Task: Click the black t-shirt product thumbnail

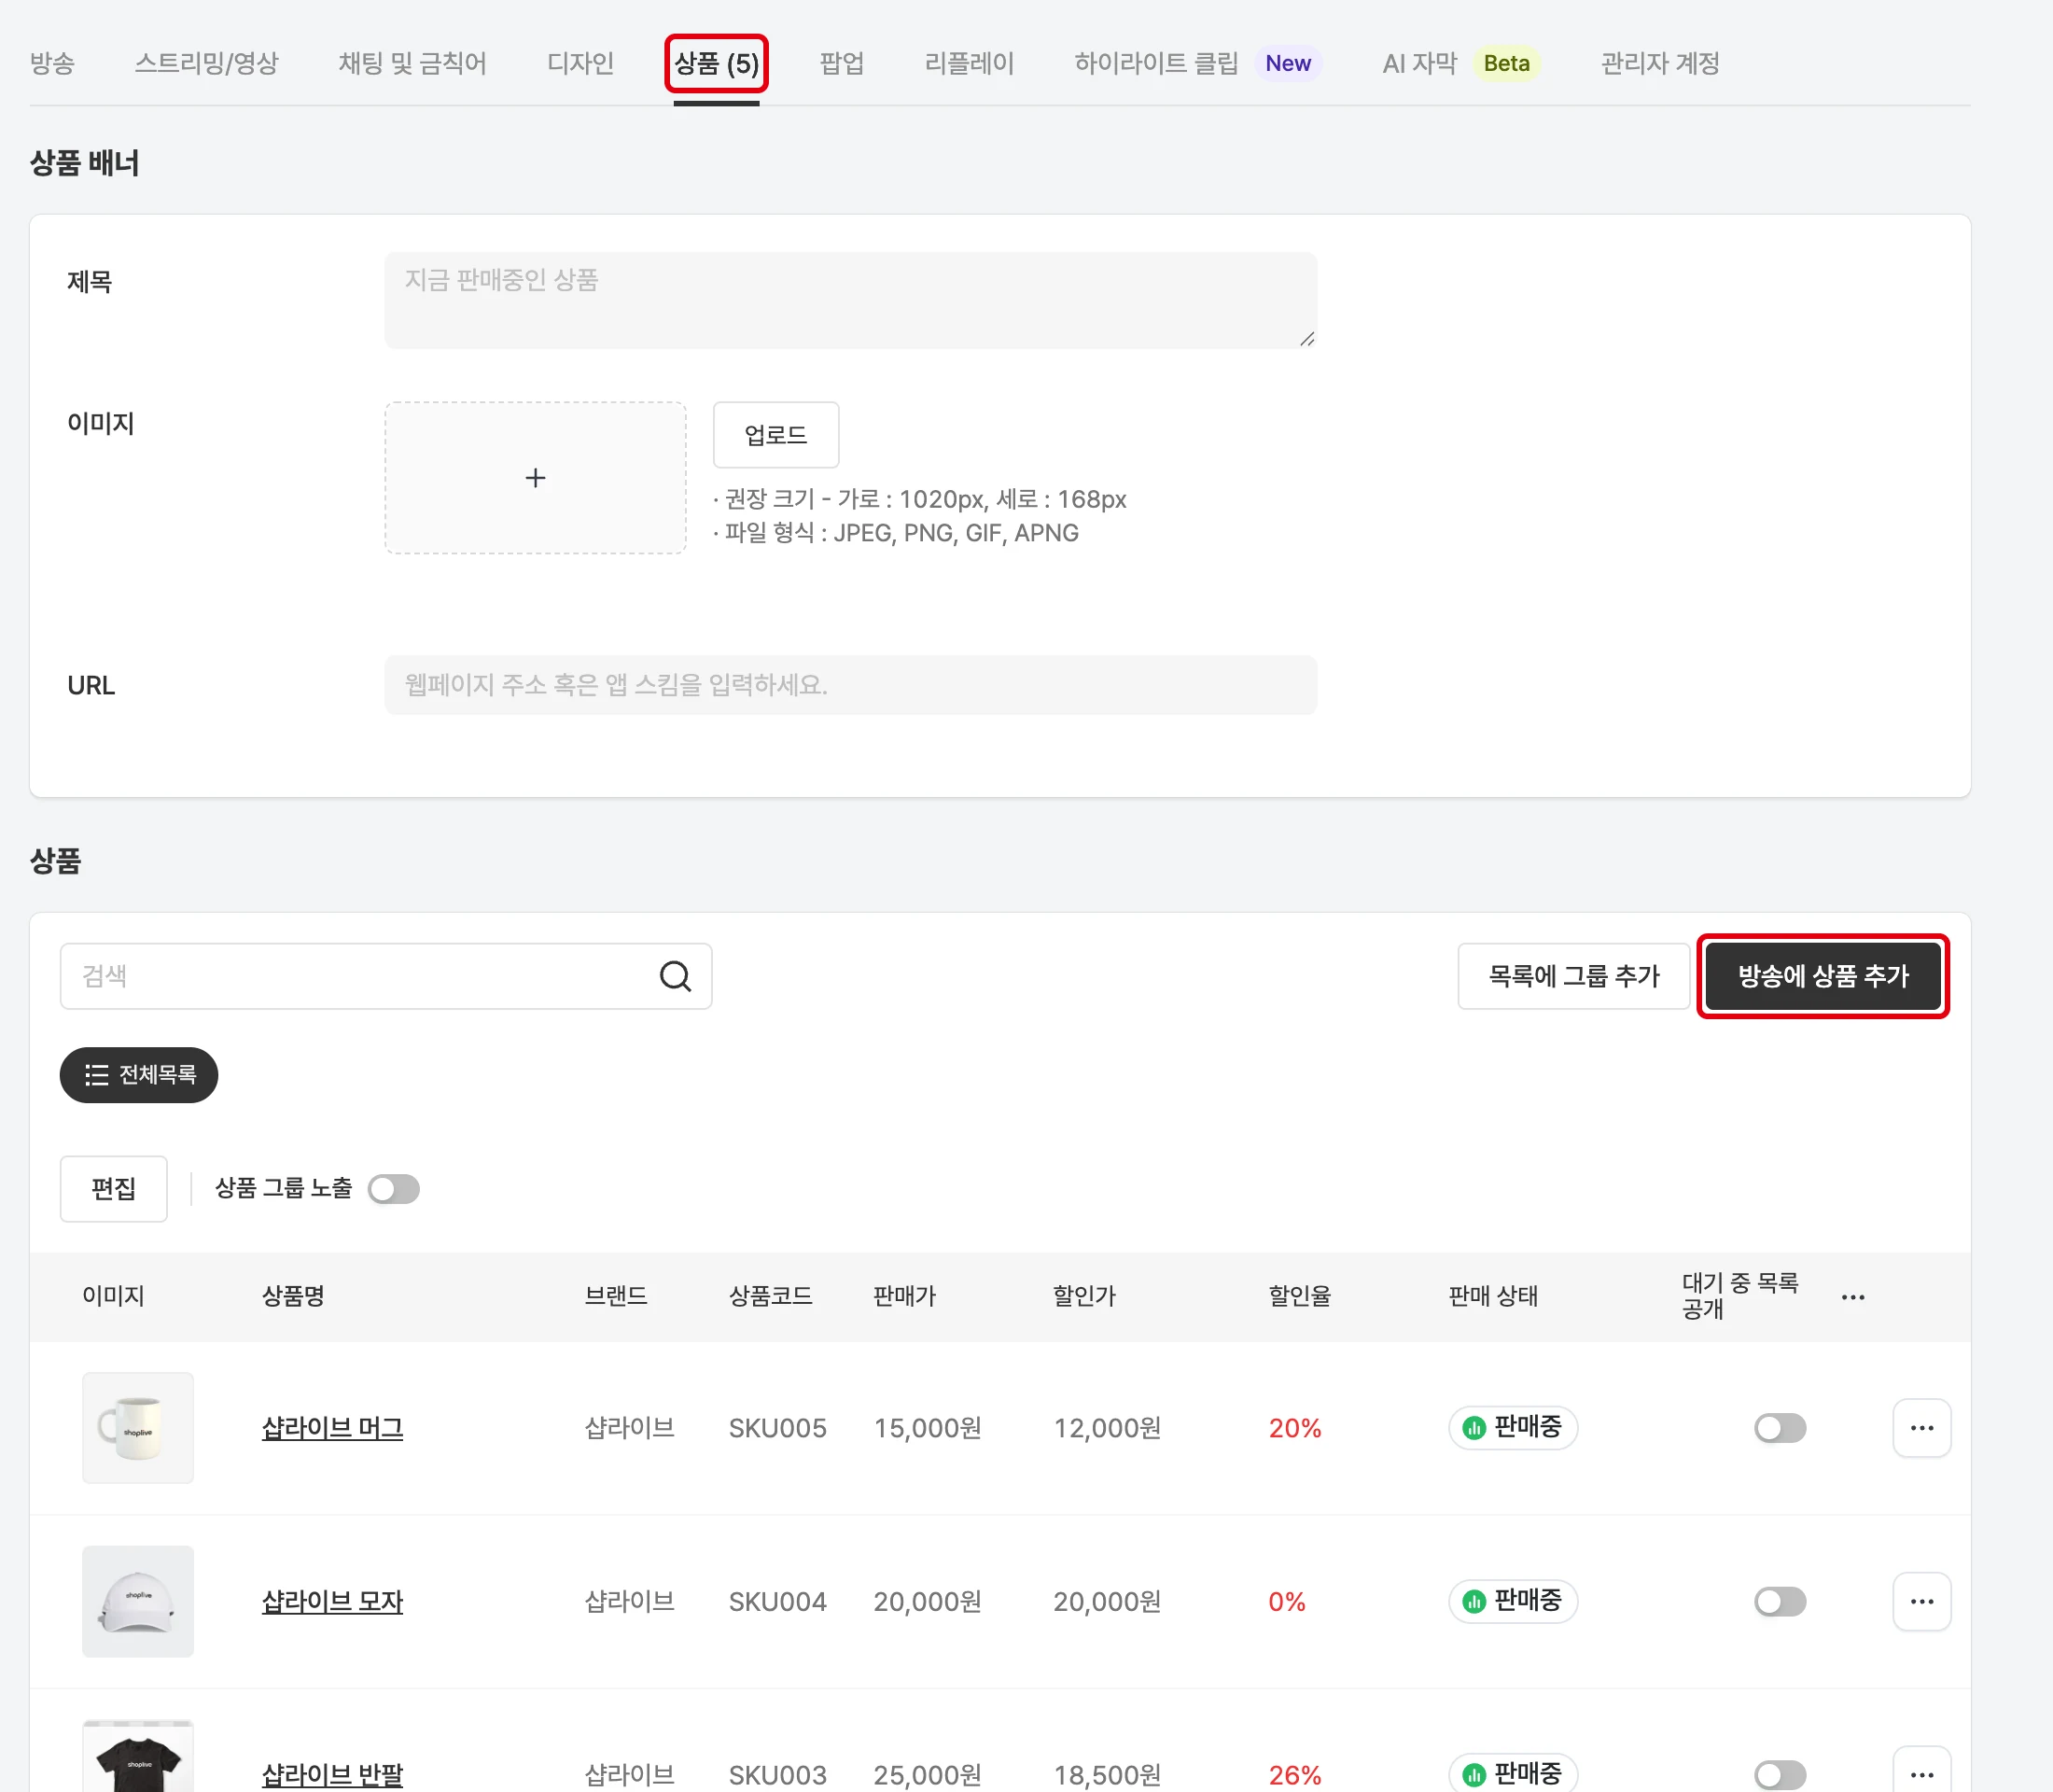Action: point(138,1757)
